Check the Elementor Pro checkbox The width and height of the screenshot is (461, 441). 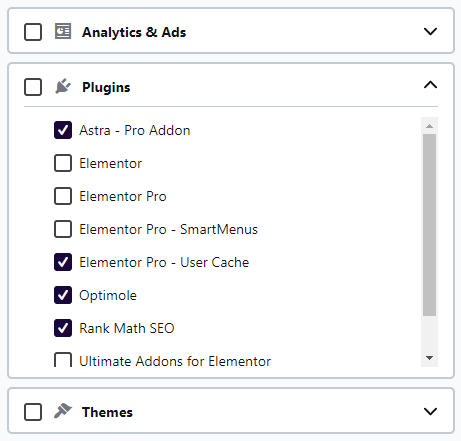tap(63, 196)
